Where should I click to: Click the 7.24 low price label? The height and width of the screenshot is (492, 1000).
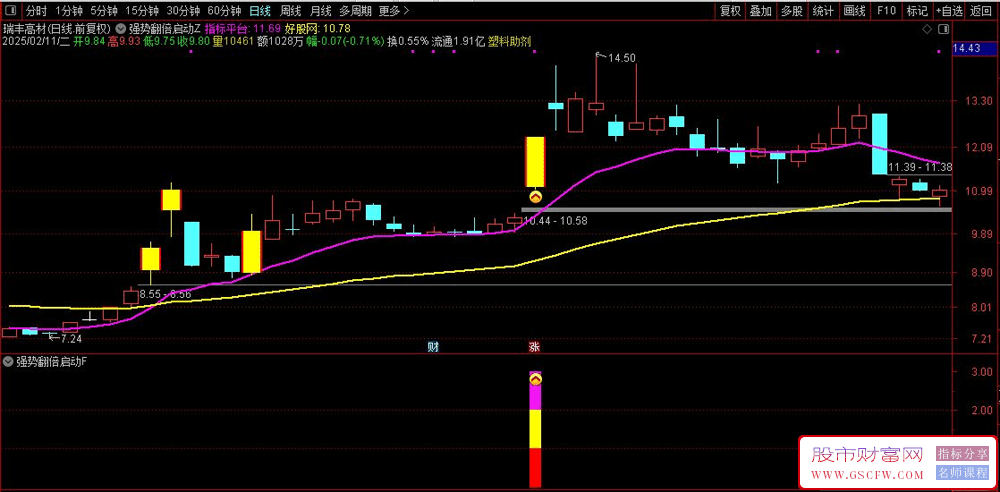point(71,338)
